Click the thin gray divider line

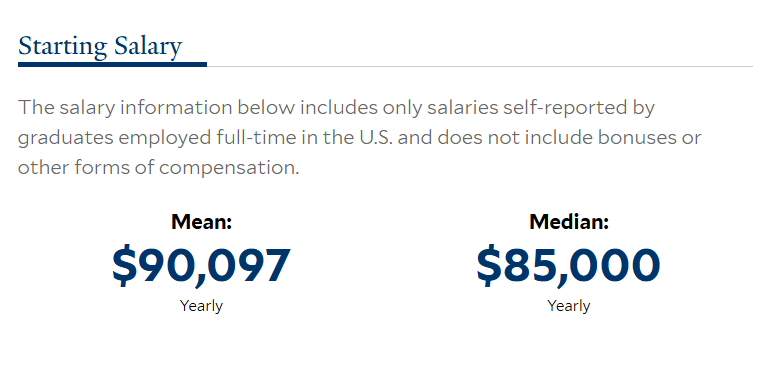coord(479,66)
